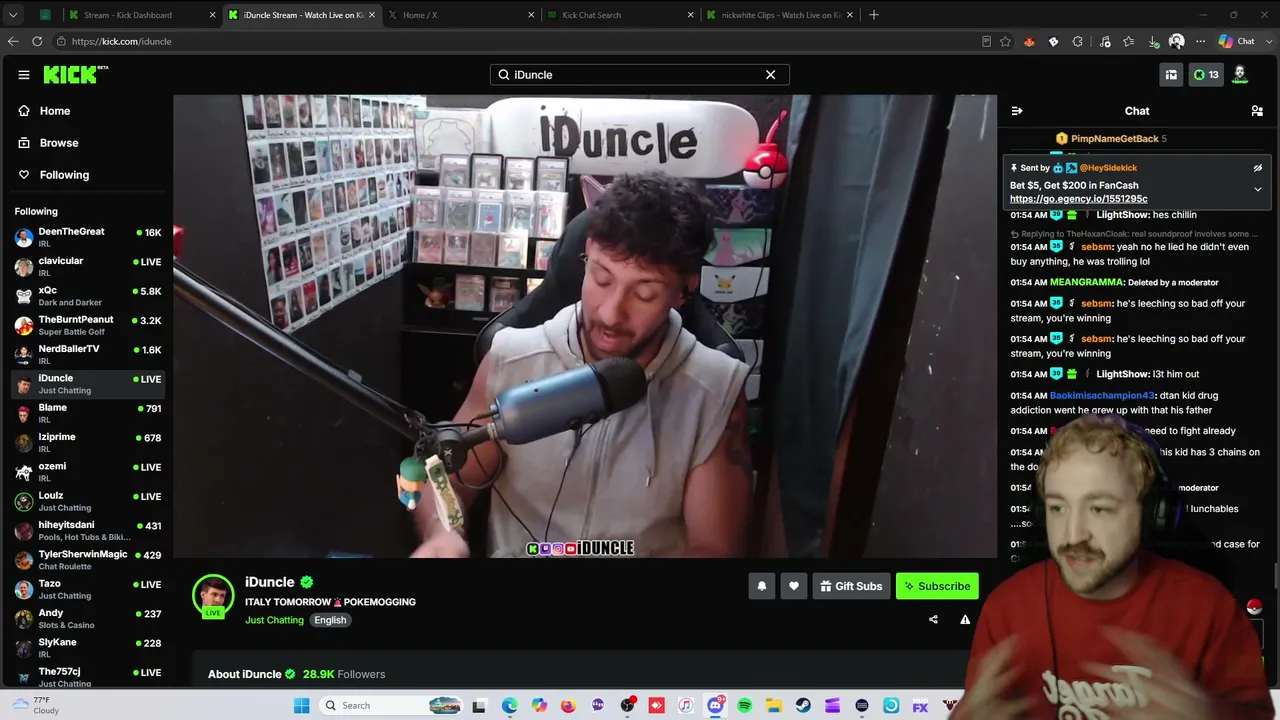Image resolution: width=1280 pixels, height=720 pixels.
Task: Click the Kick logo
Action: [75, 75]
